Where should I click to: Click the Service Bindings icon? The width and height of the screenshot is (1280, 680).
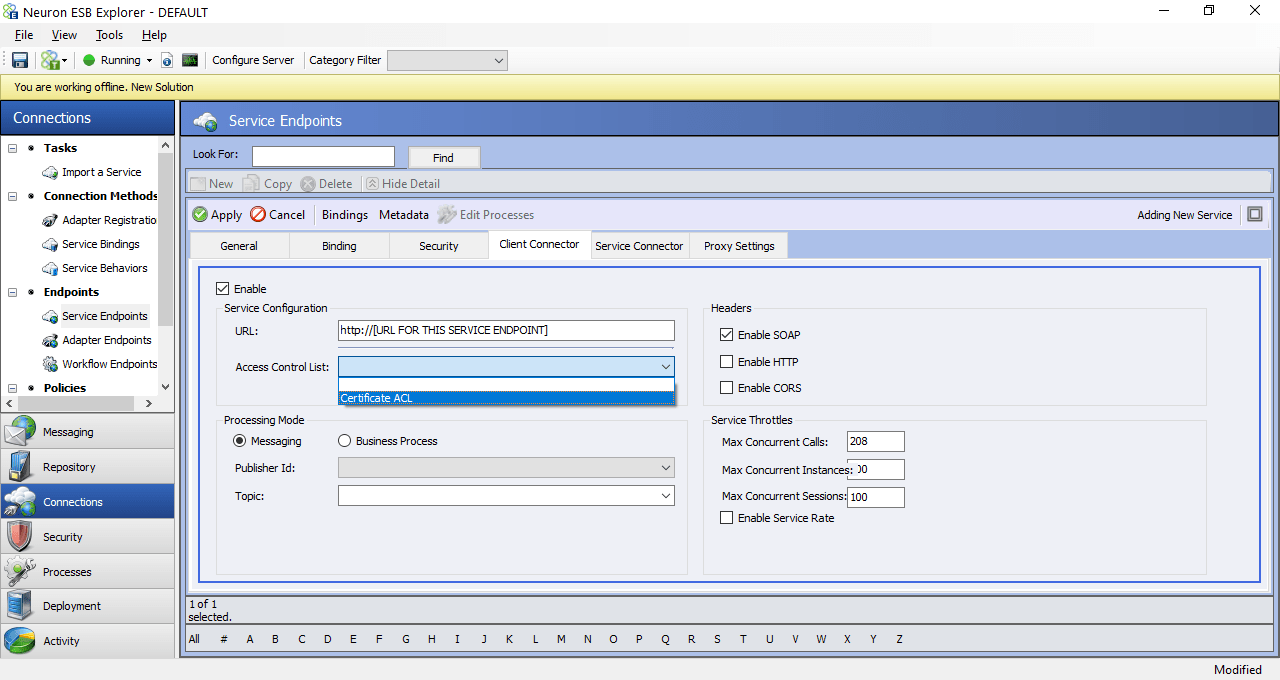50,244
